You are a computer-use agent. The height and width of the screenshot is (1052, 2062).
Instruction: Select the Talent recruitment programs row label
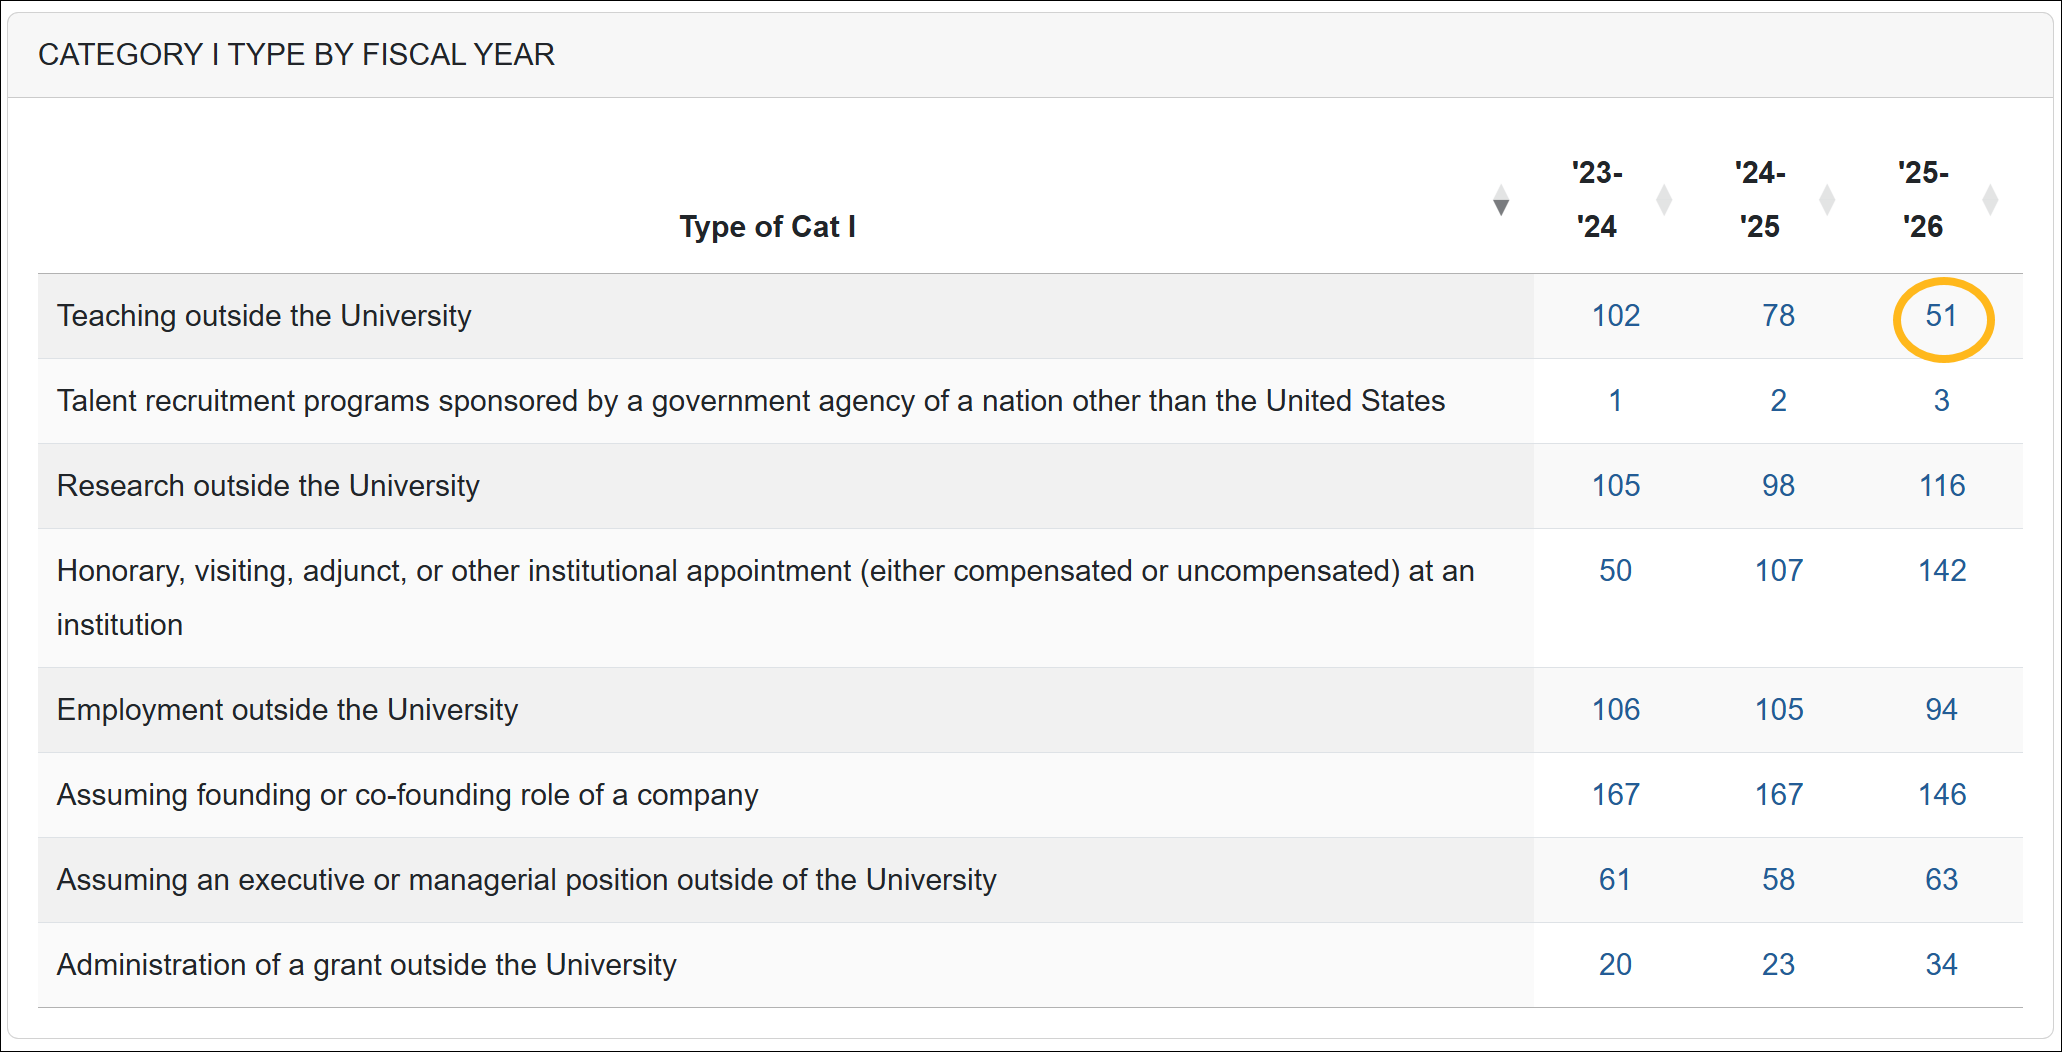tap(750, 401)
